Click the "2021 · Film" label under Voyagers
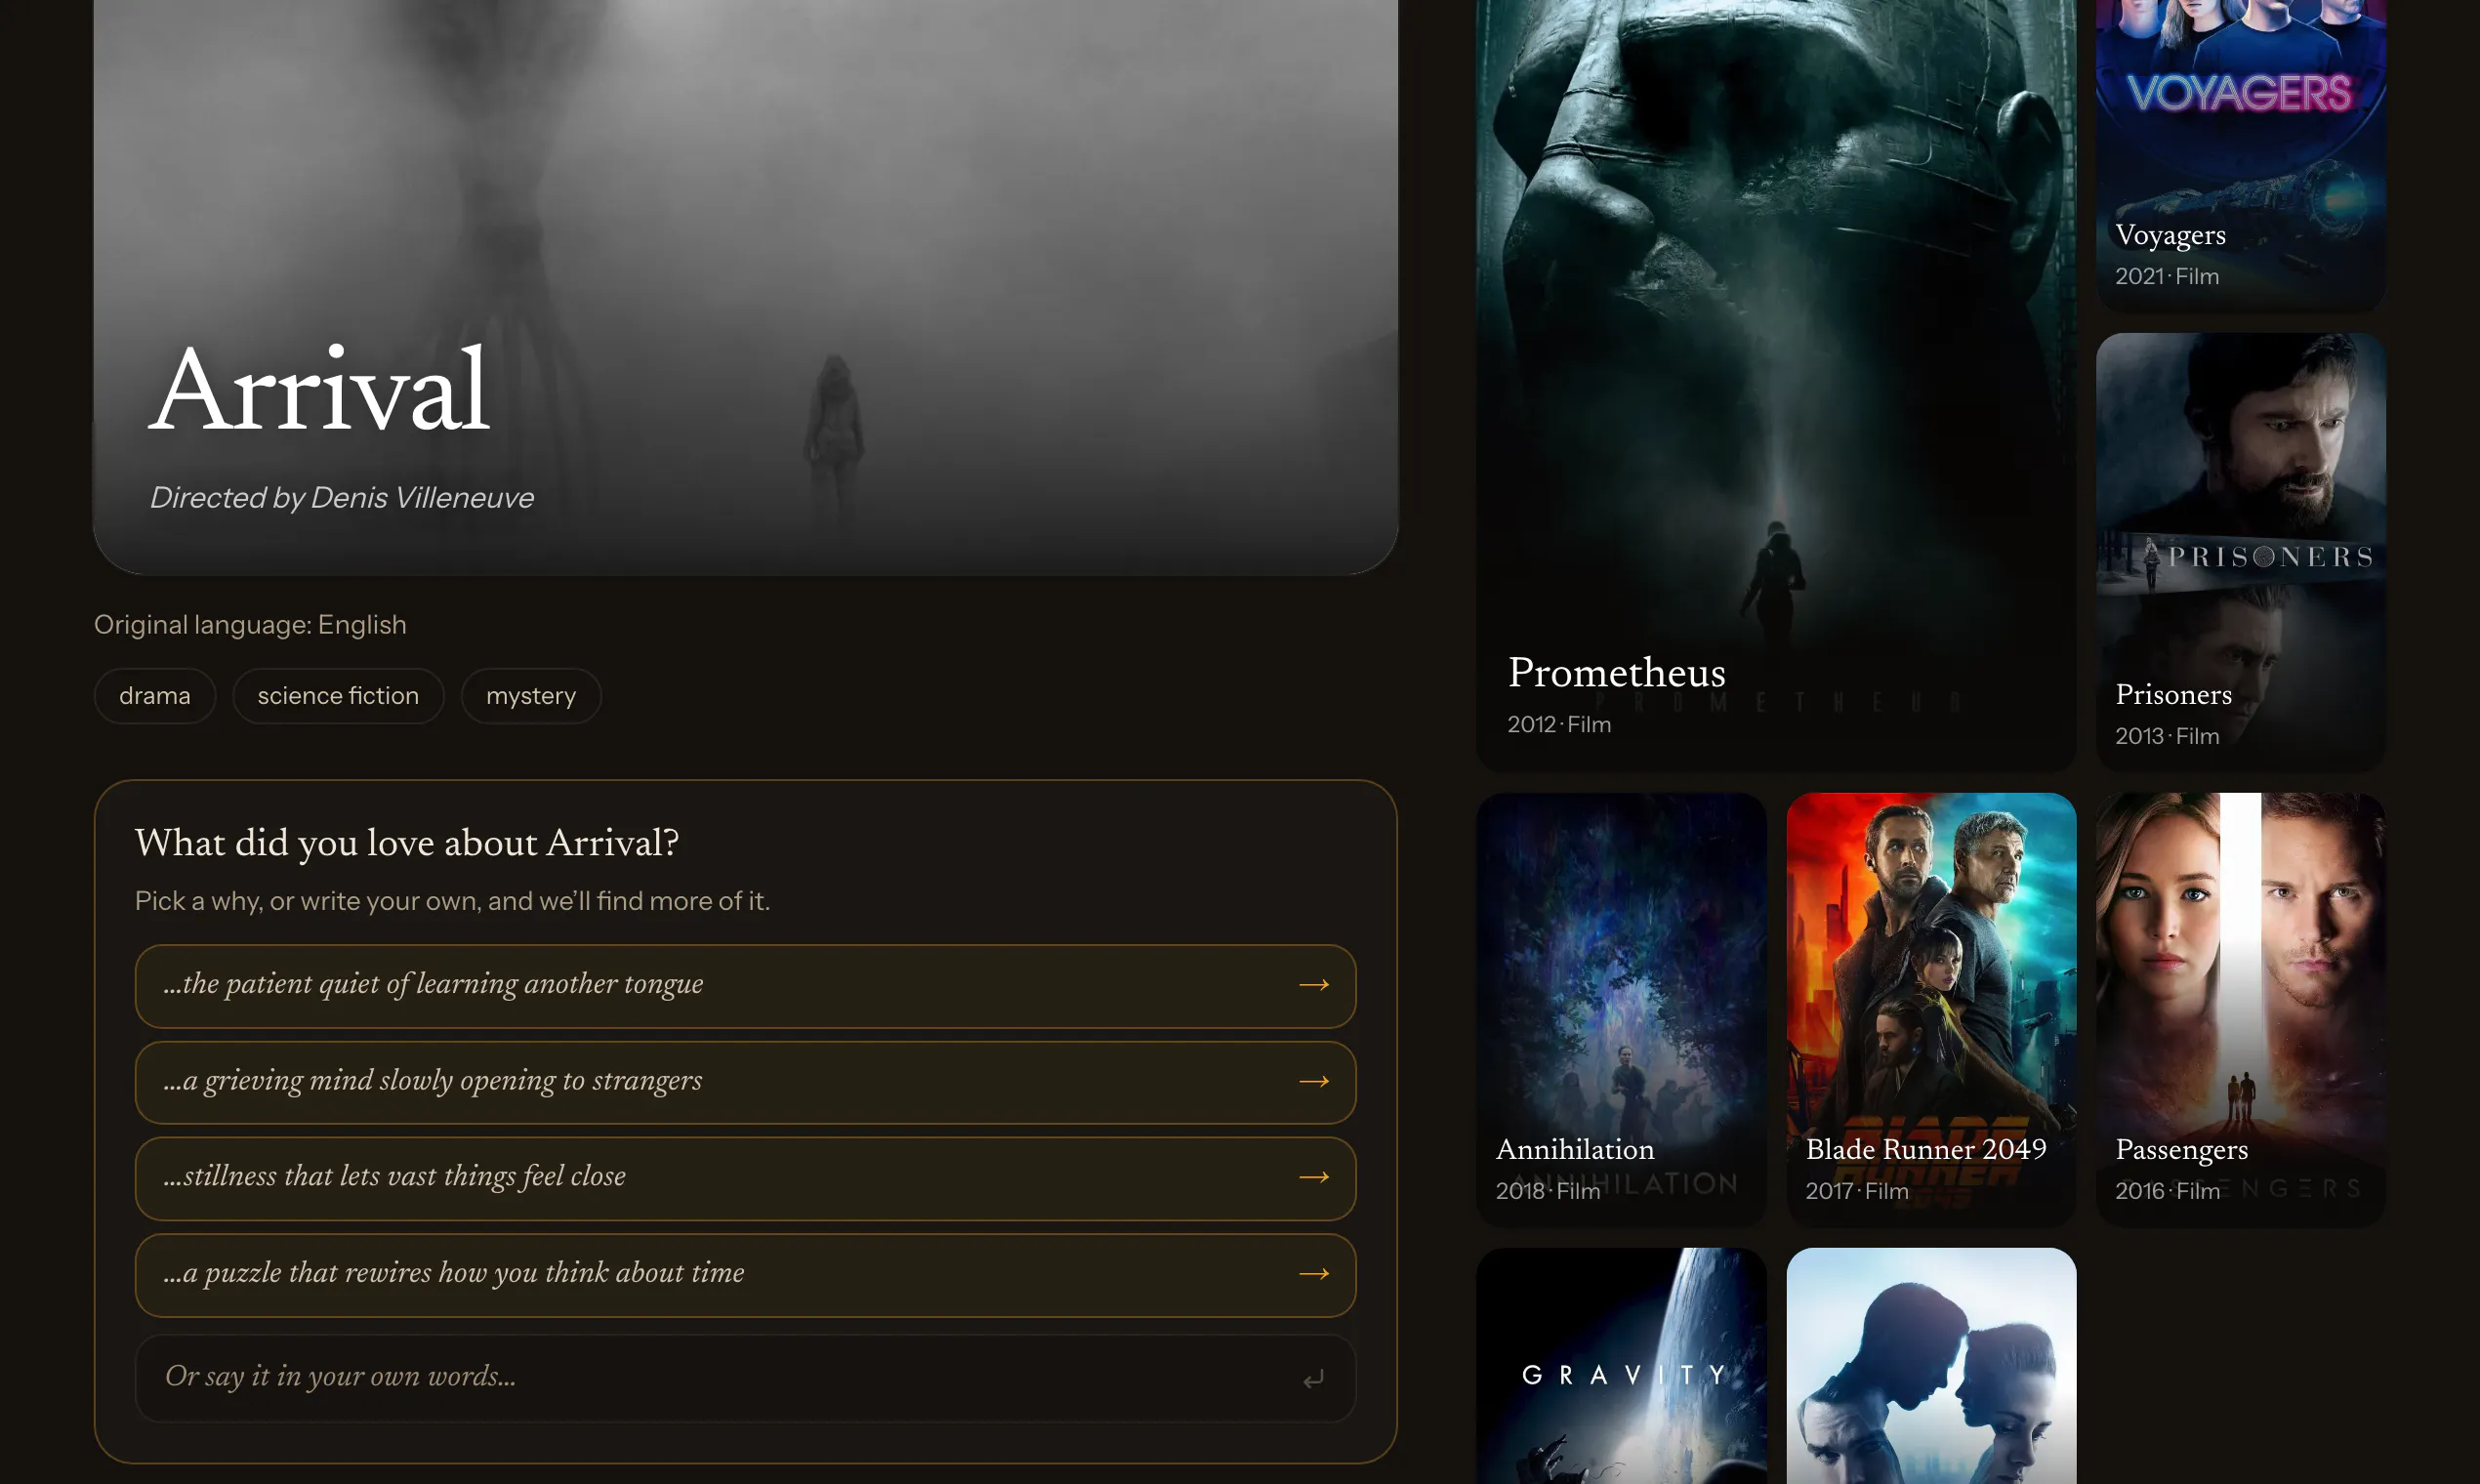This screenshot has width=2480, height=1484. pos(2167,277)
